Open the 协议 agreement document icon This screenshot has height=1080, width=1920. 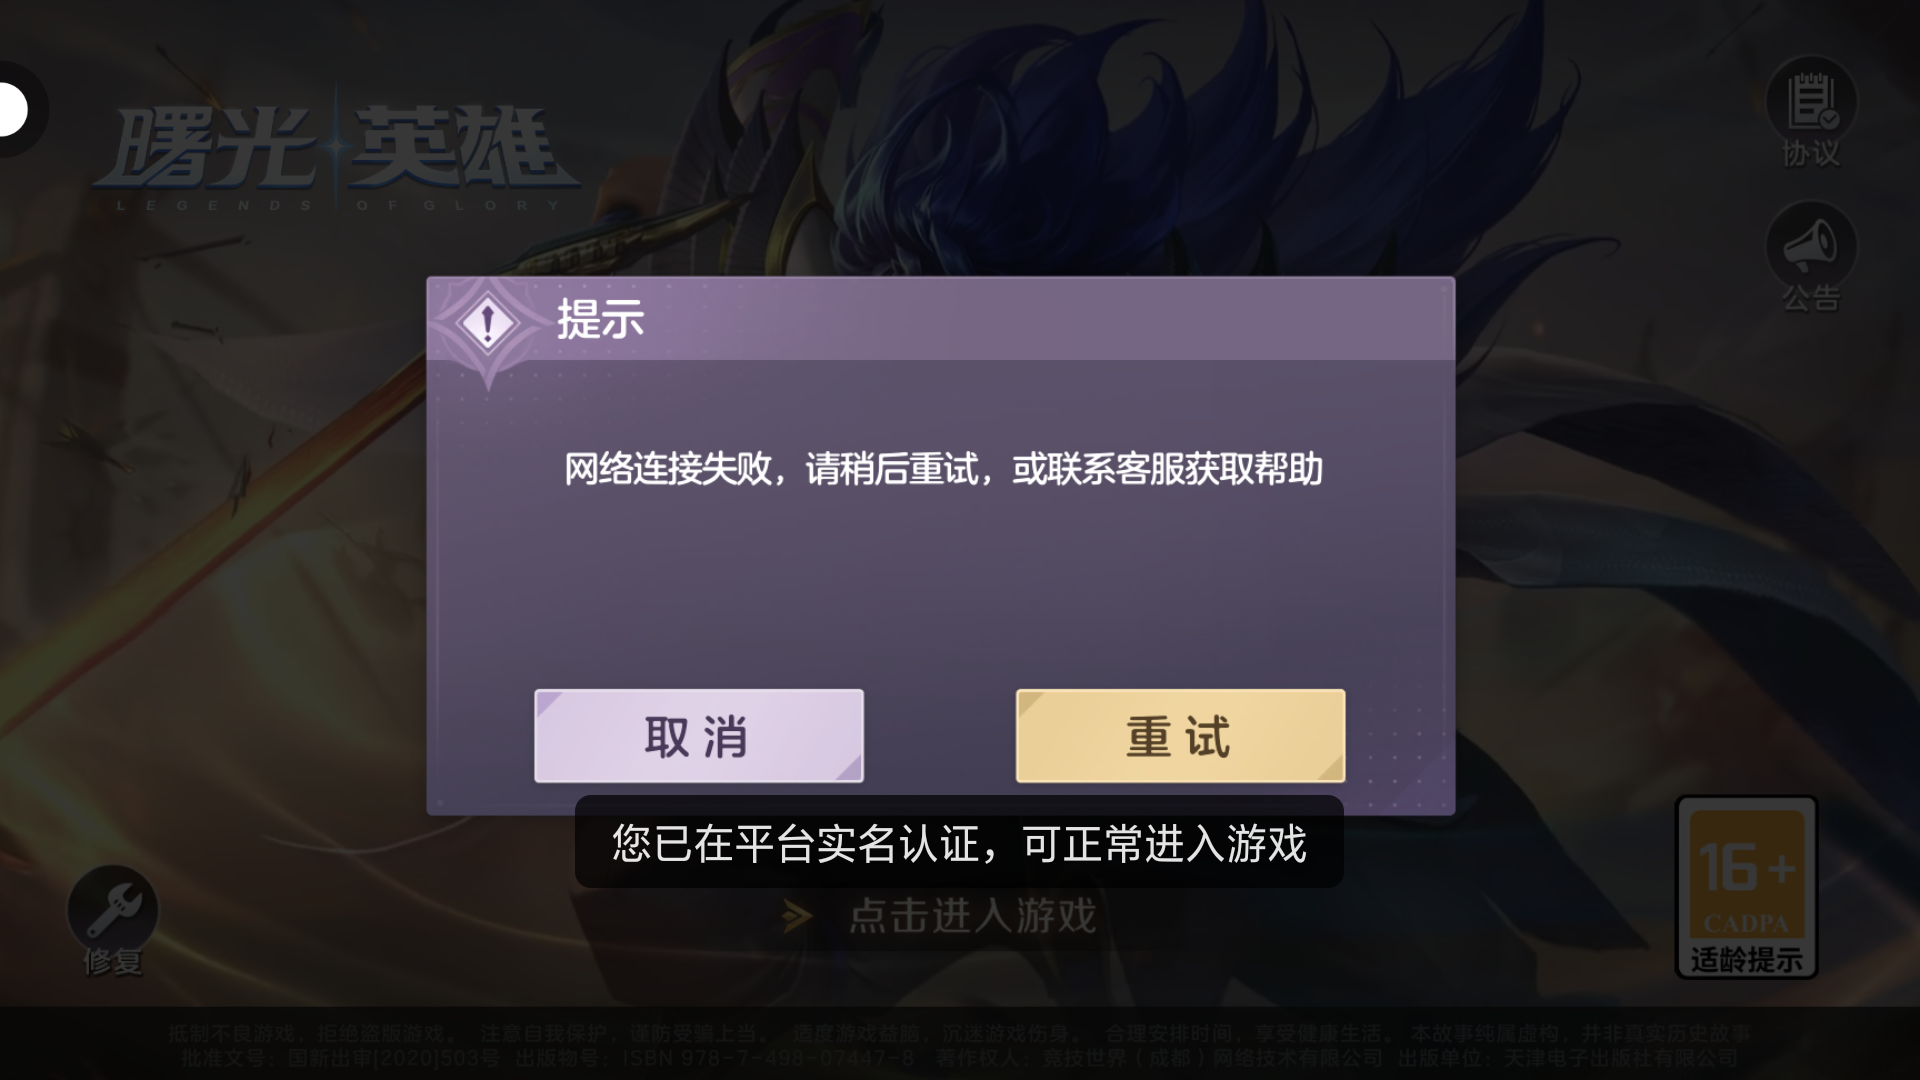click(x=1811, y=101)
